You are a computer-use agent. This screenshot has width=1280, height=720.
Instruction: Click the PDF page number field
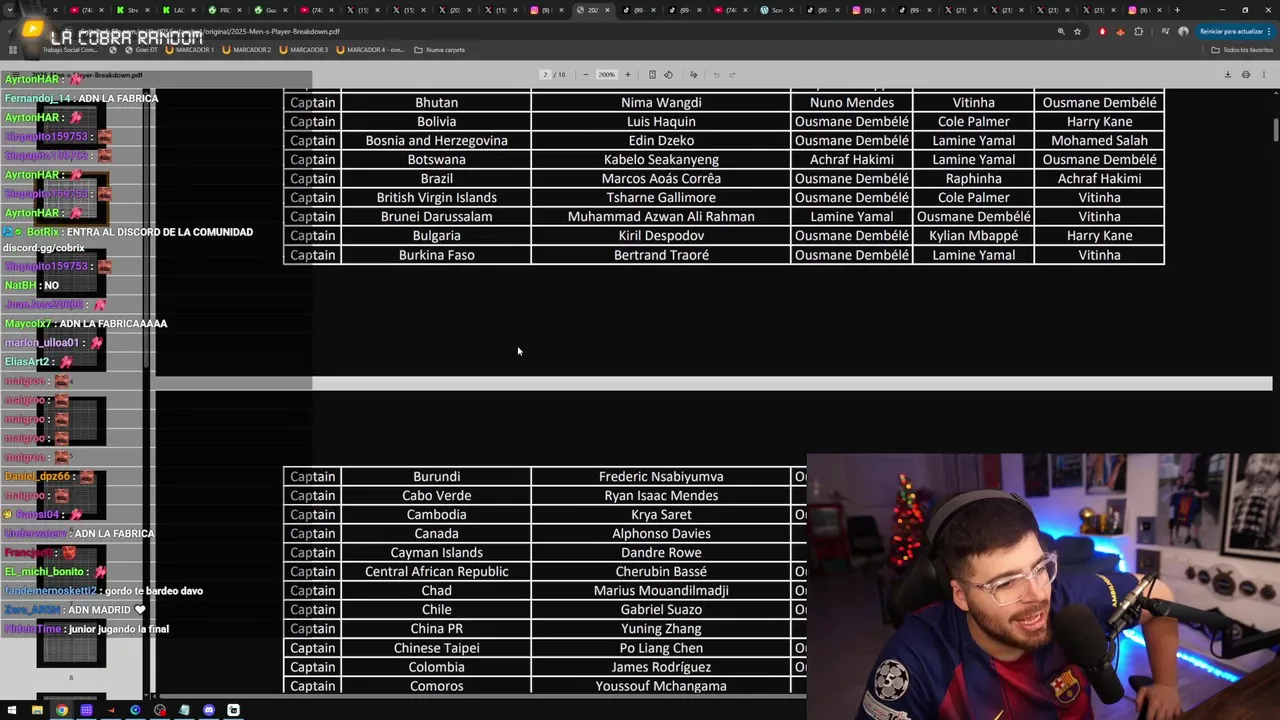click(x=546, y=75)
